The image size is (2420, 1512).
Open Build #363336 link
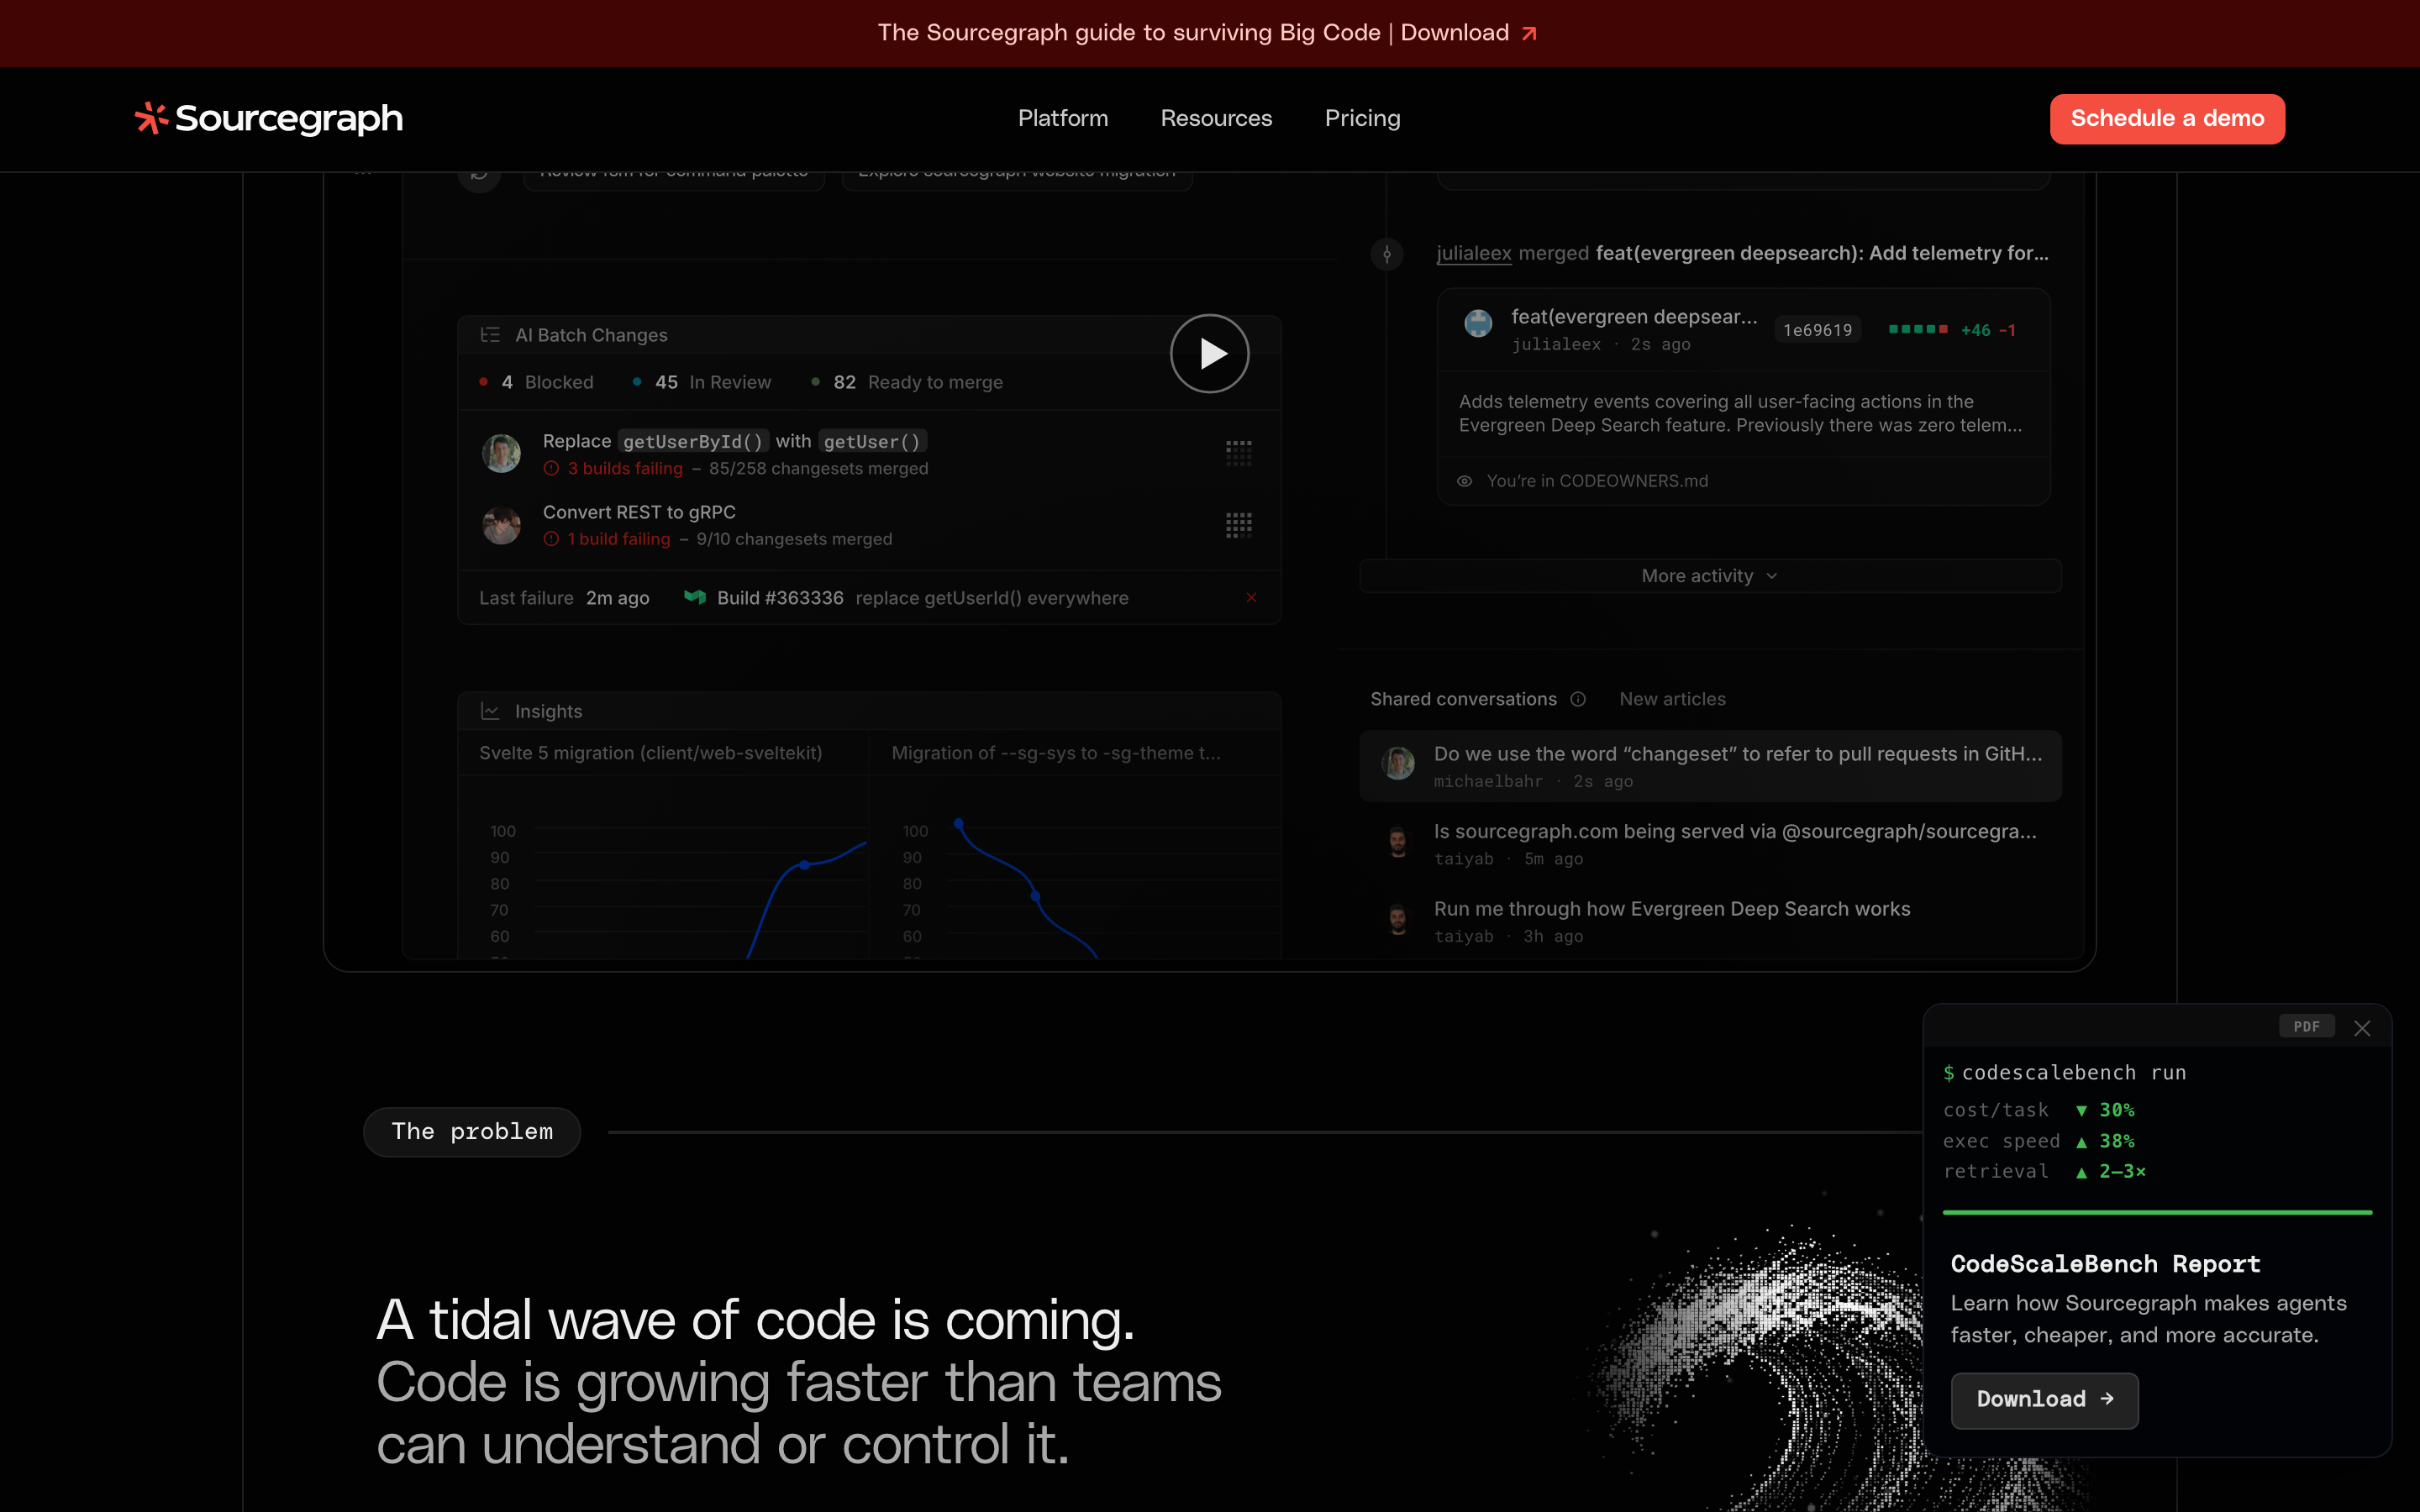click(780, 598)
